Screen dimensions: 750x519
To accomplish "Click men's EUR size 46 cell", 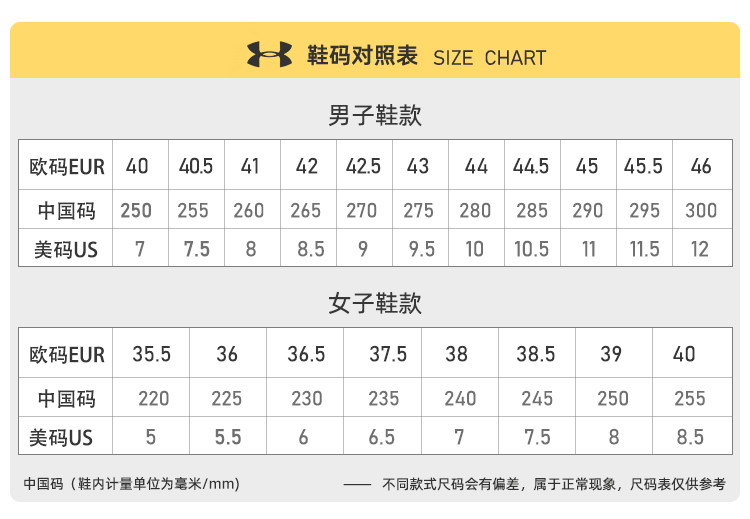I will tap(701, 166).
